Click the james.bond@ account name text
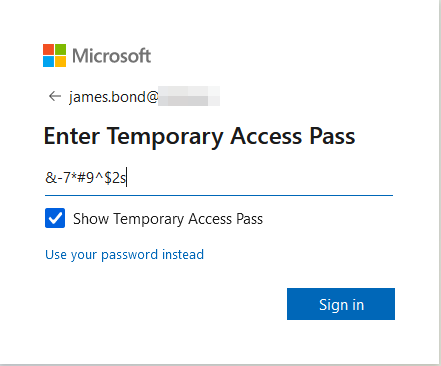Image resolution: width=441 pixels, height=366 pixels. tap(113, 97)
